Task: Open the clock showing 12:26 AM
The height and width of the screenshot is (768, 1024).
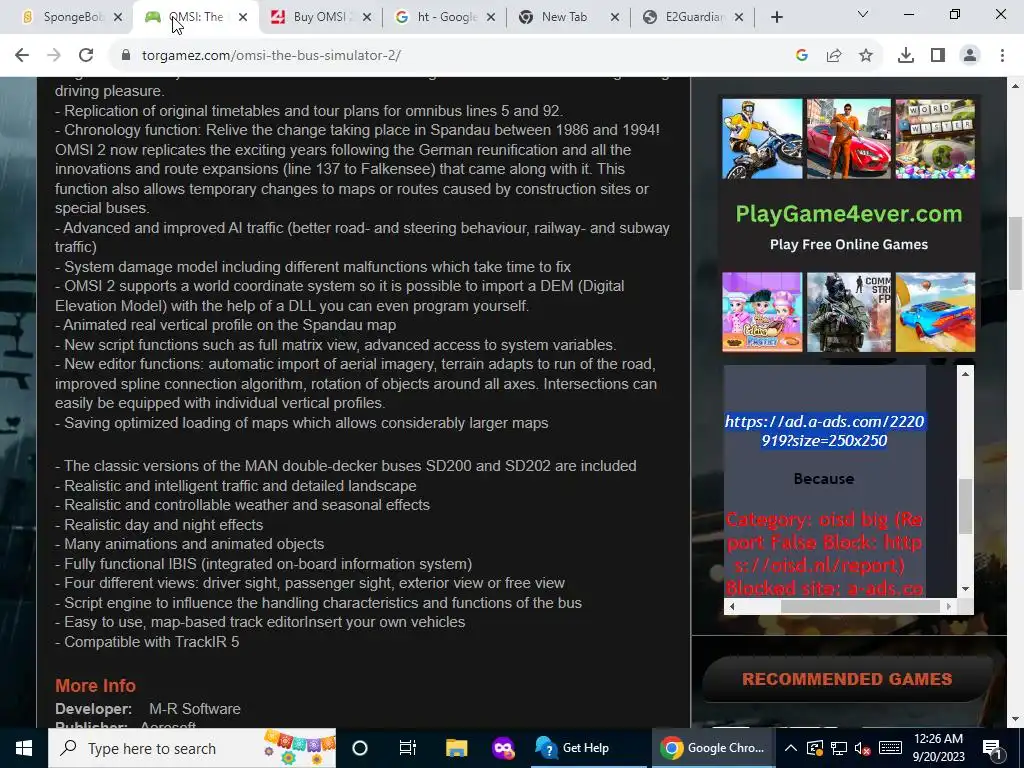Action: click(938, 748)
